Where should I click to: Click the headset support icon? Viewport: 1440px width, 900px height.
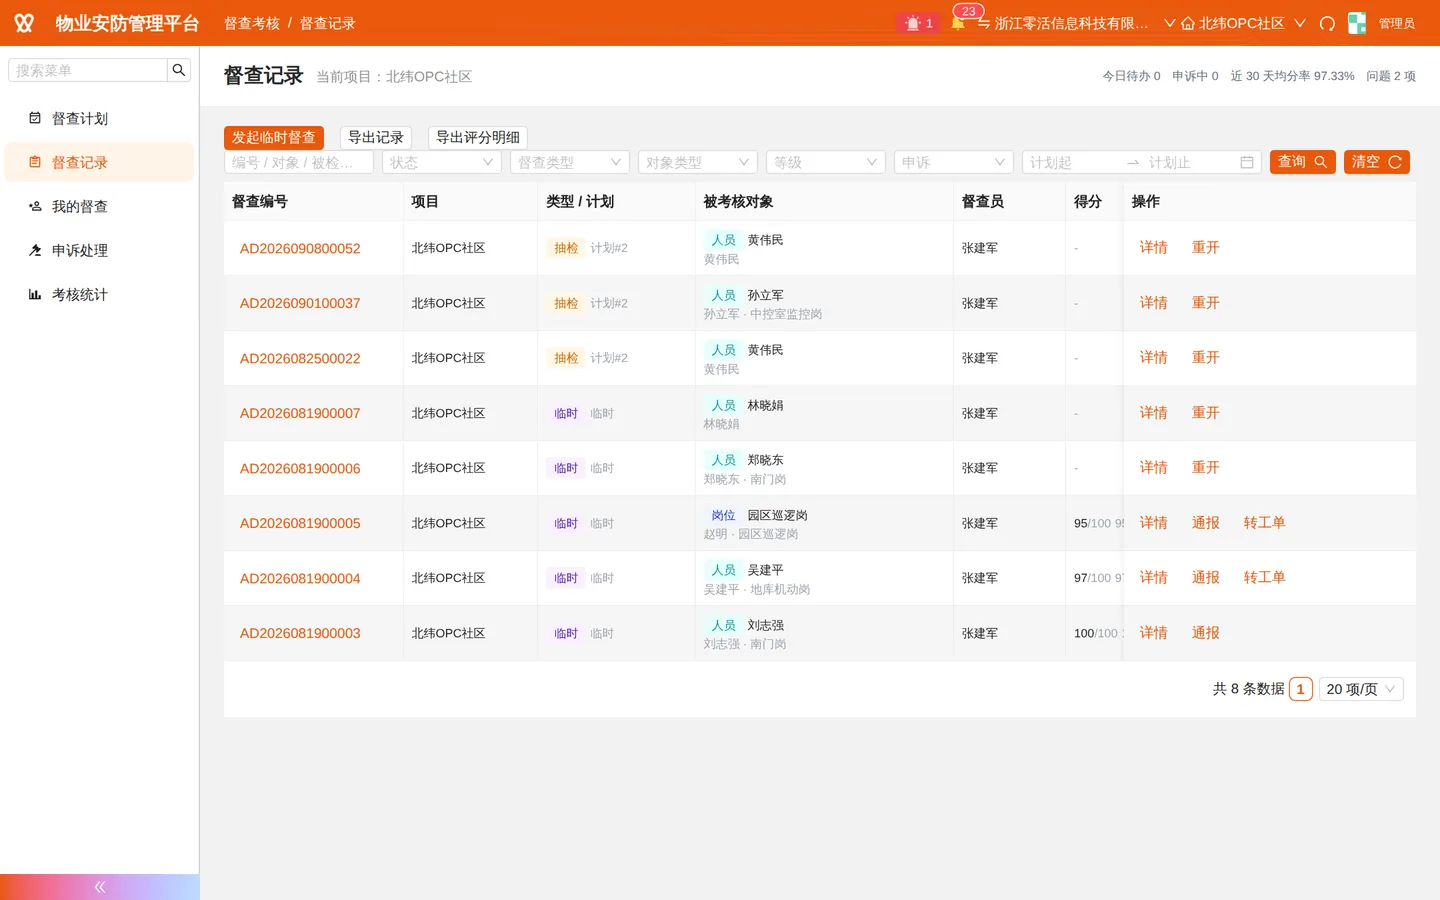tap(1327, 23)
